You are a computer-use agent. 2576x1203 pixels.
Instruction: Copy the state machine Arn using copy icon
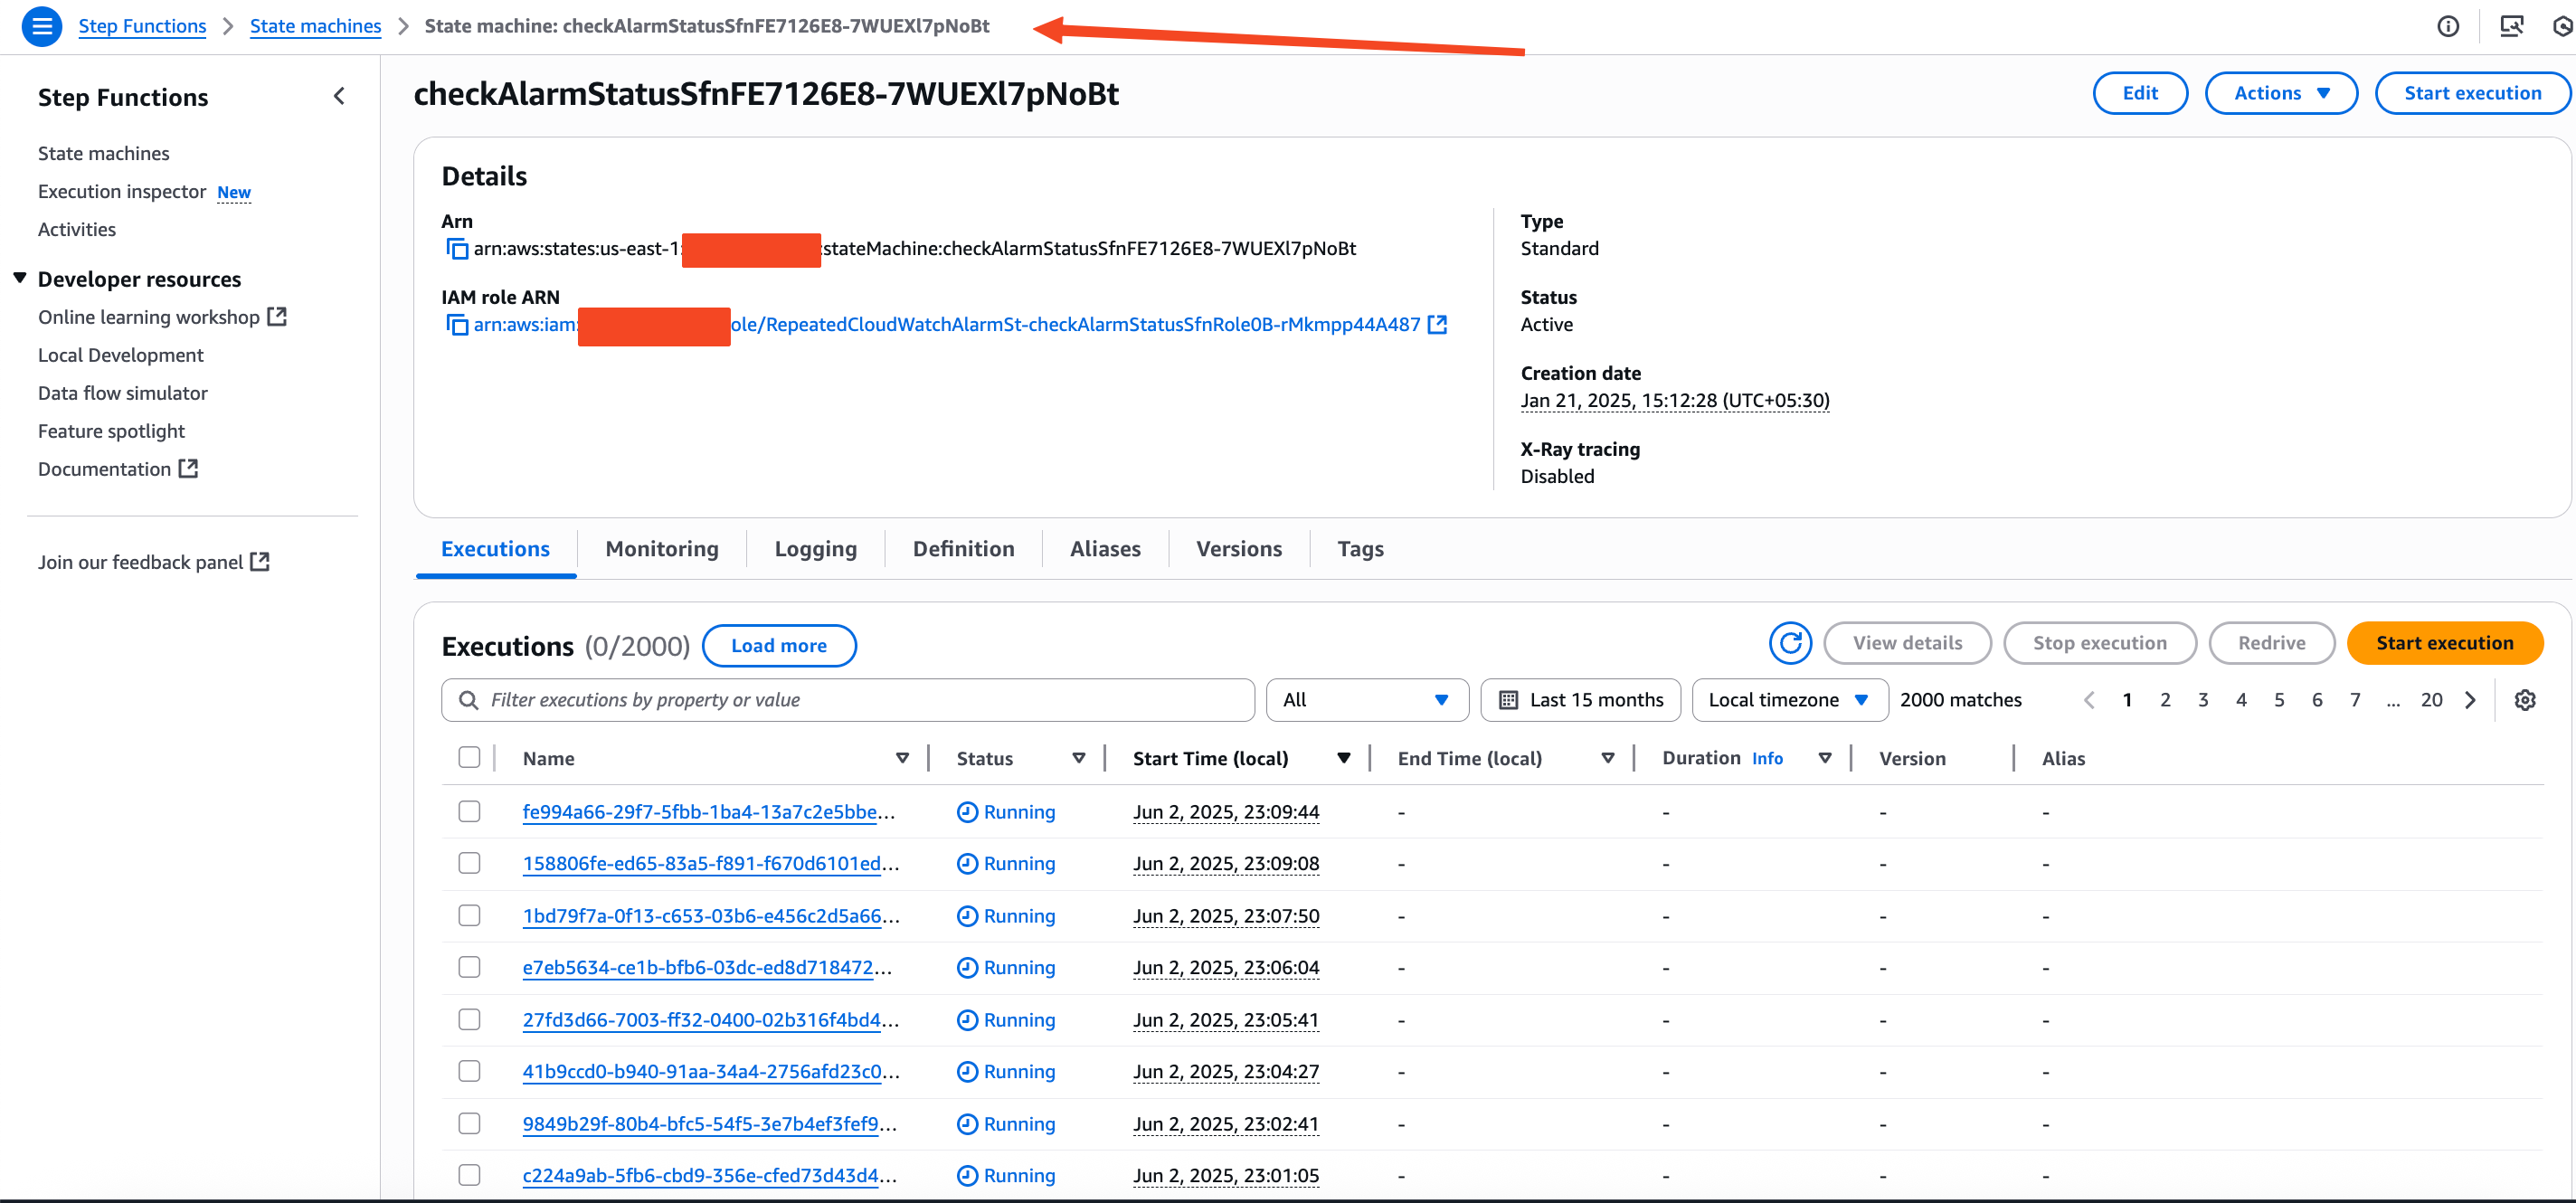click(x=457, y=250)
